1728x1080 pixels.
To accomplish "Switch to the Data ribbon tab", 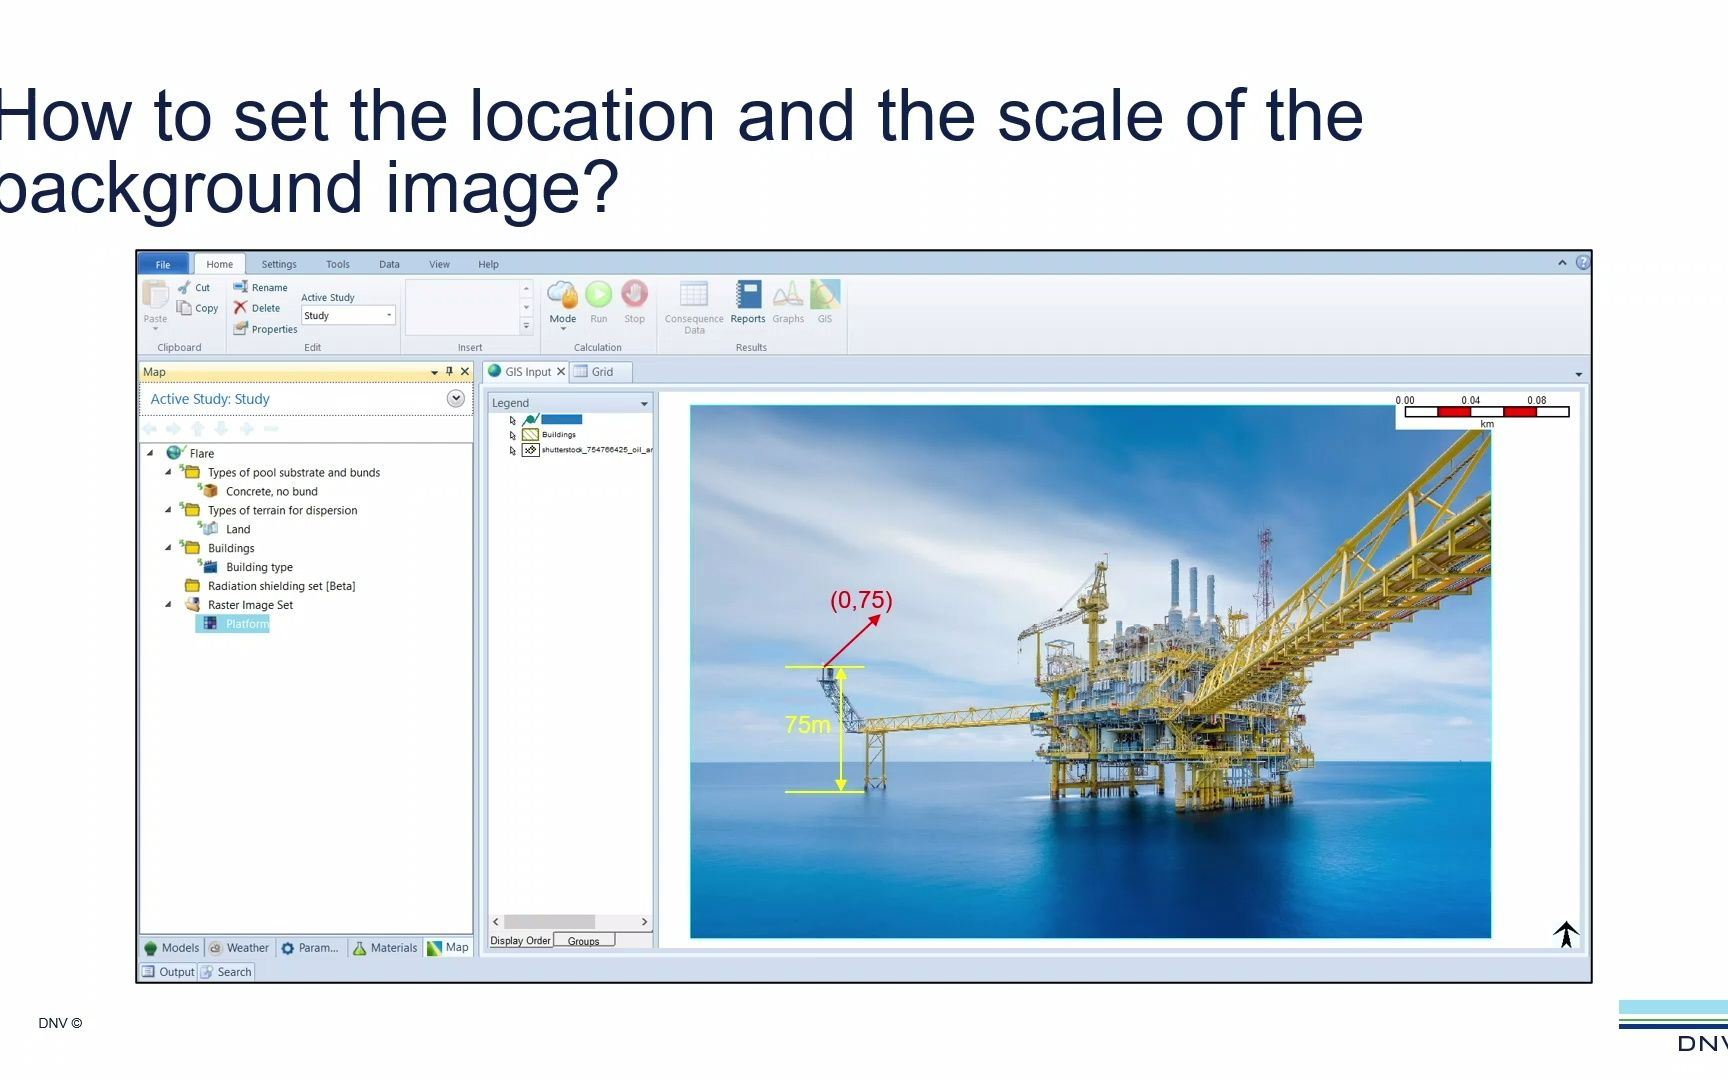I will (x=389, y=264).
